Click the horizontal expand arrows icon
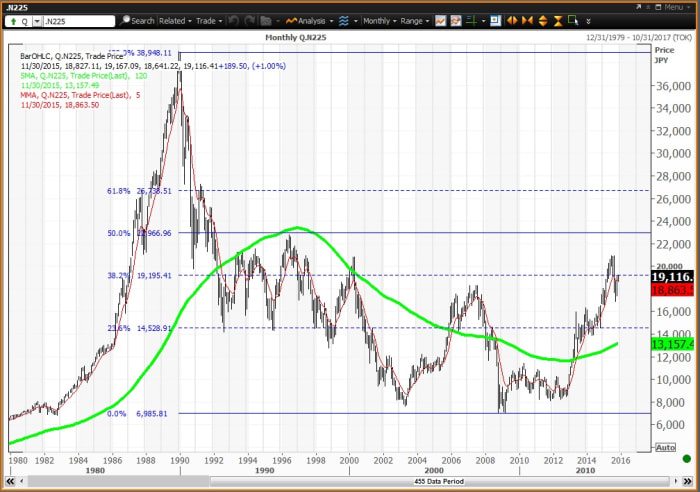700x492 pixels. (511, 20)
